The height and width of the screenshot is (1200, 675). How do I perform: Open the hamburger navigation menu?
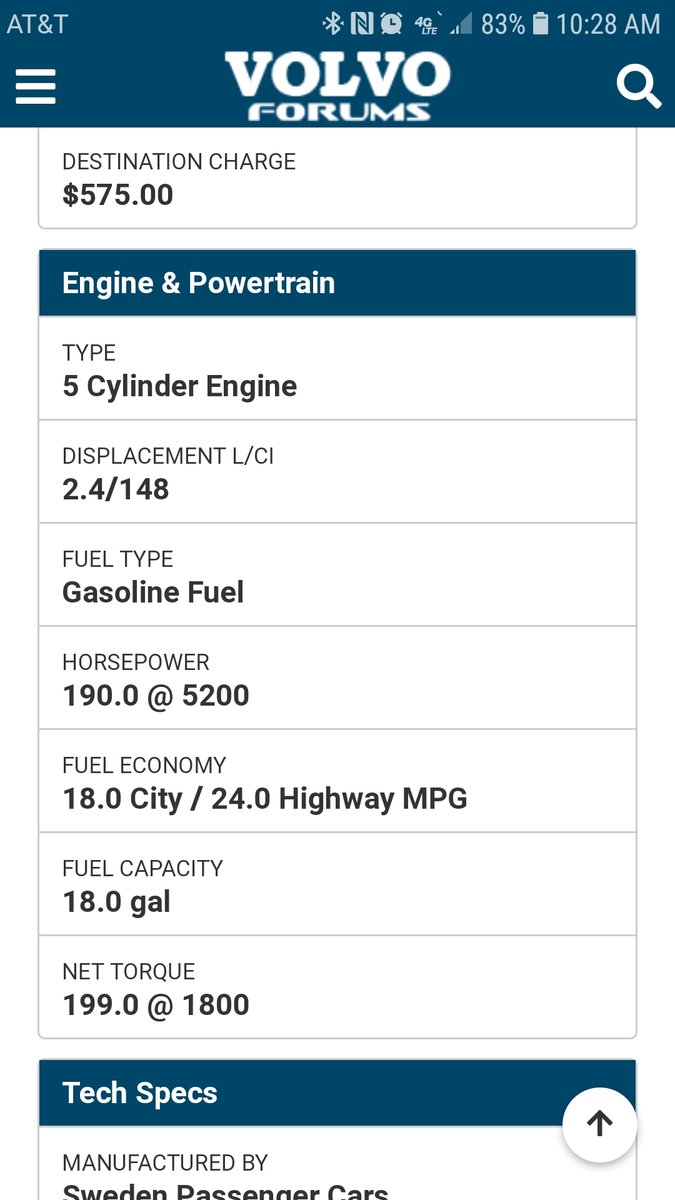[x=35, y=86]
